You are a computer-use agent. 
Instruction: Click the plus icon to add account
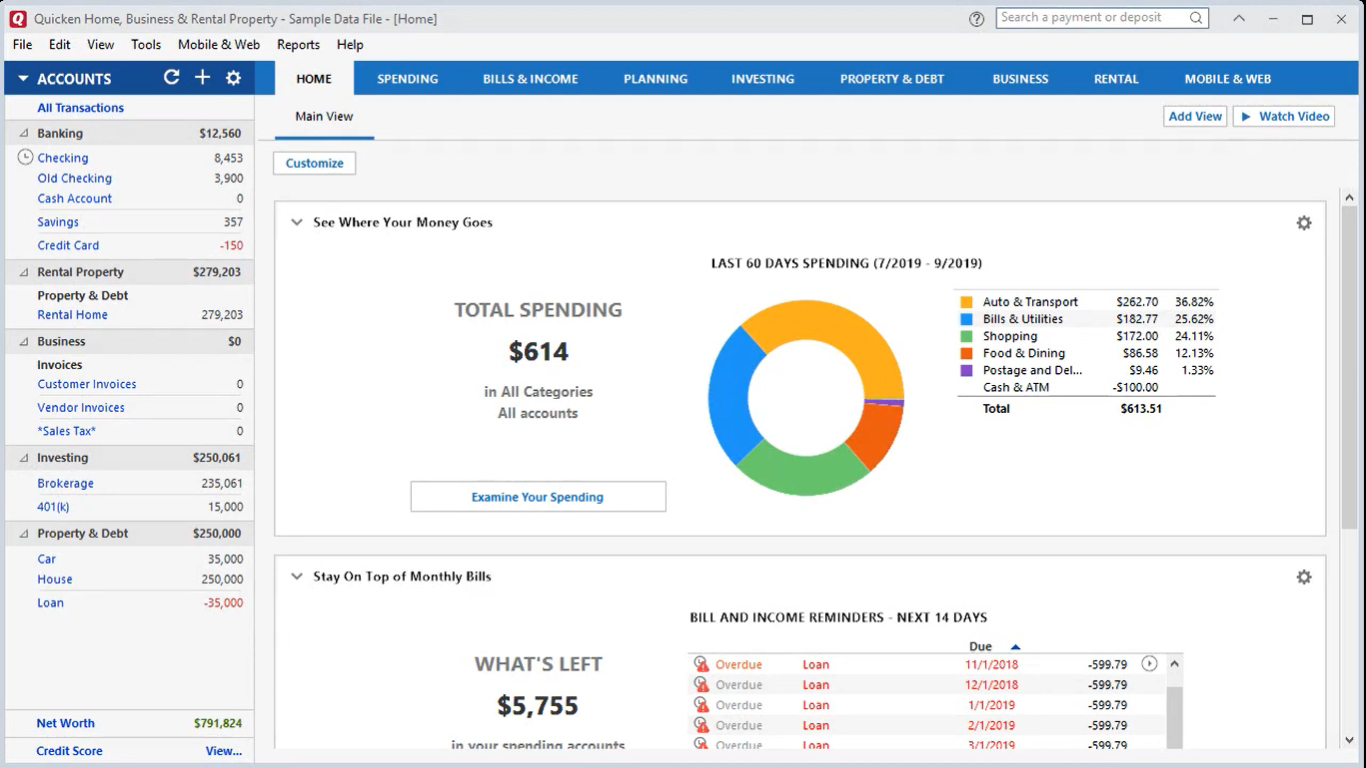tap(202, 78)
